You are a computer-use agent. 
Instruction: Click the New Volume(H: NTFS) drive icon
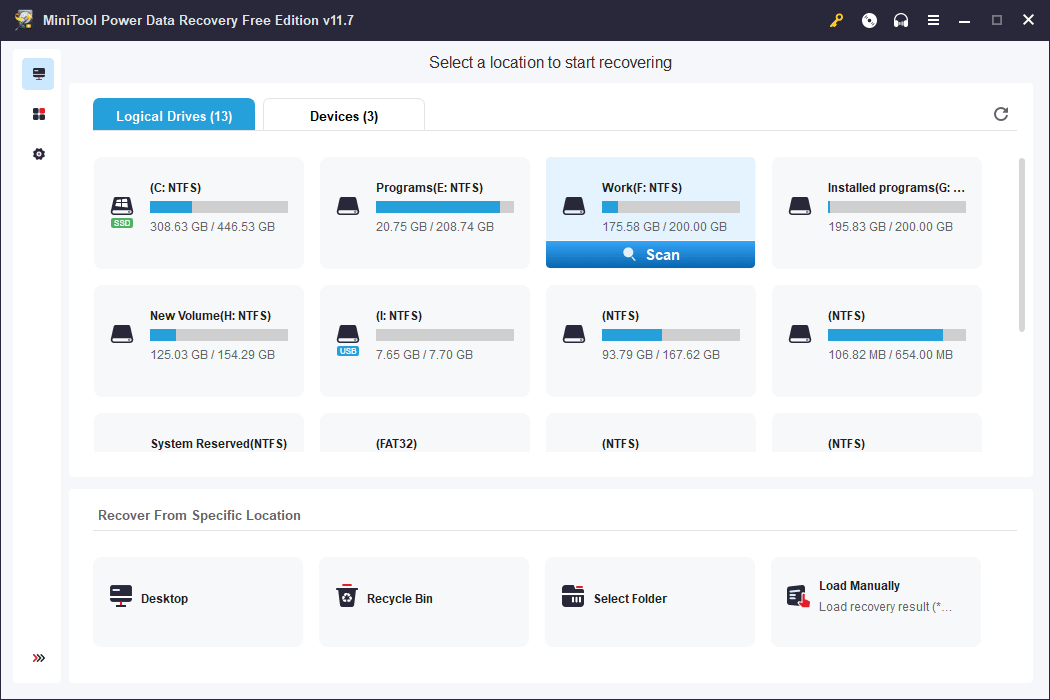(122, 334)
